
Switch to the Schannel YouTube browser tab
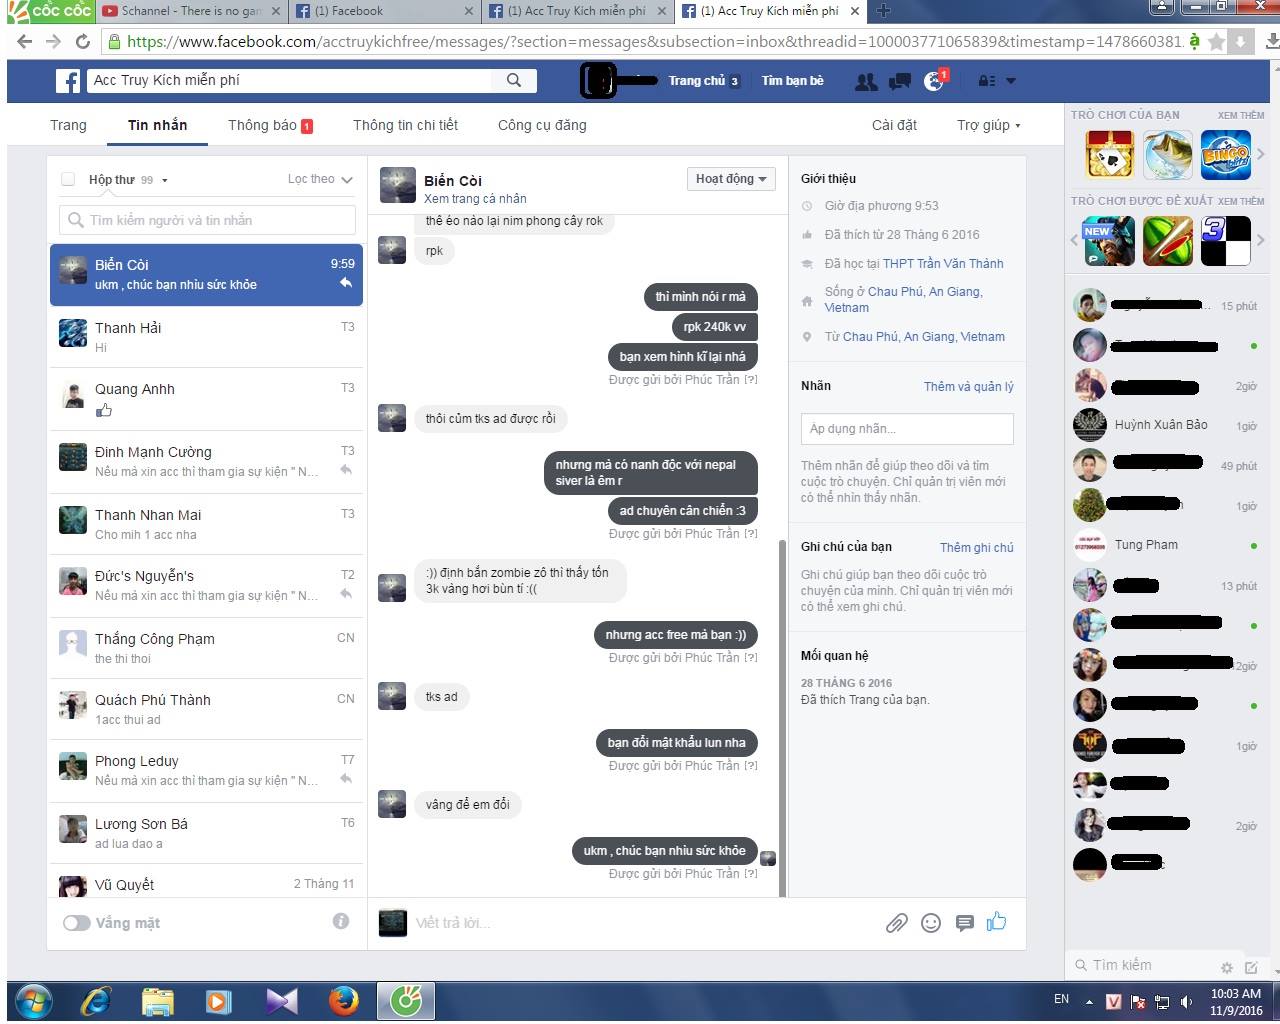tap(190, 11)
